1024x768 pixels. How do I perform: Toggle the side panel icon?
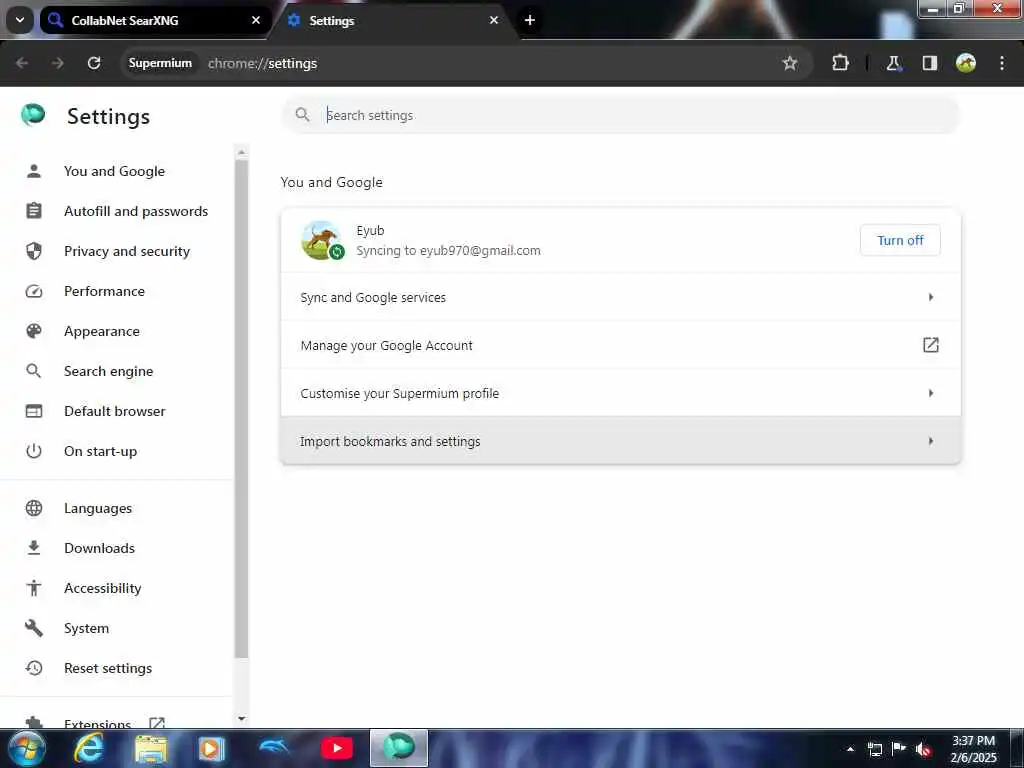coord(930,63)
